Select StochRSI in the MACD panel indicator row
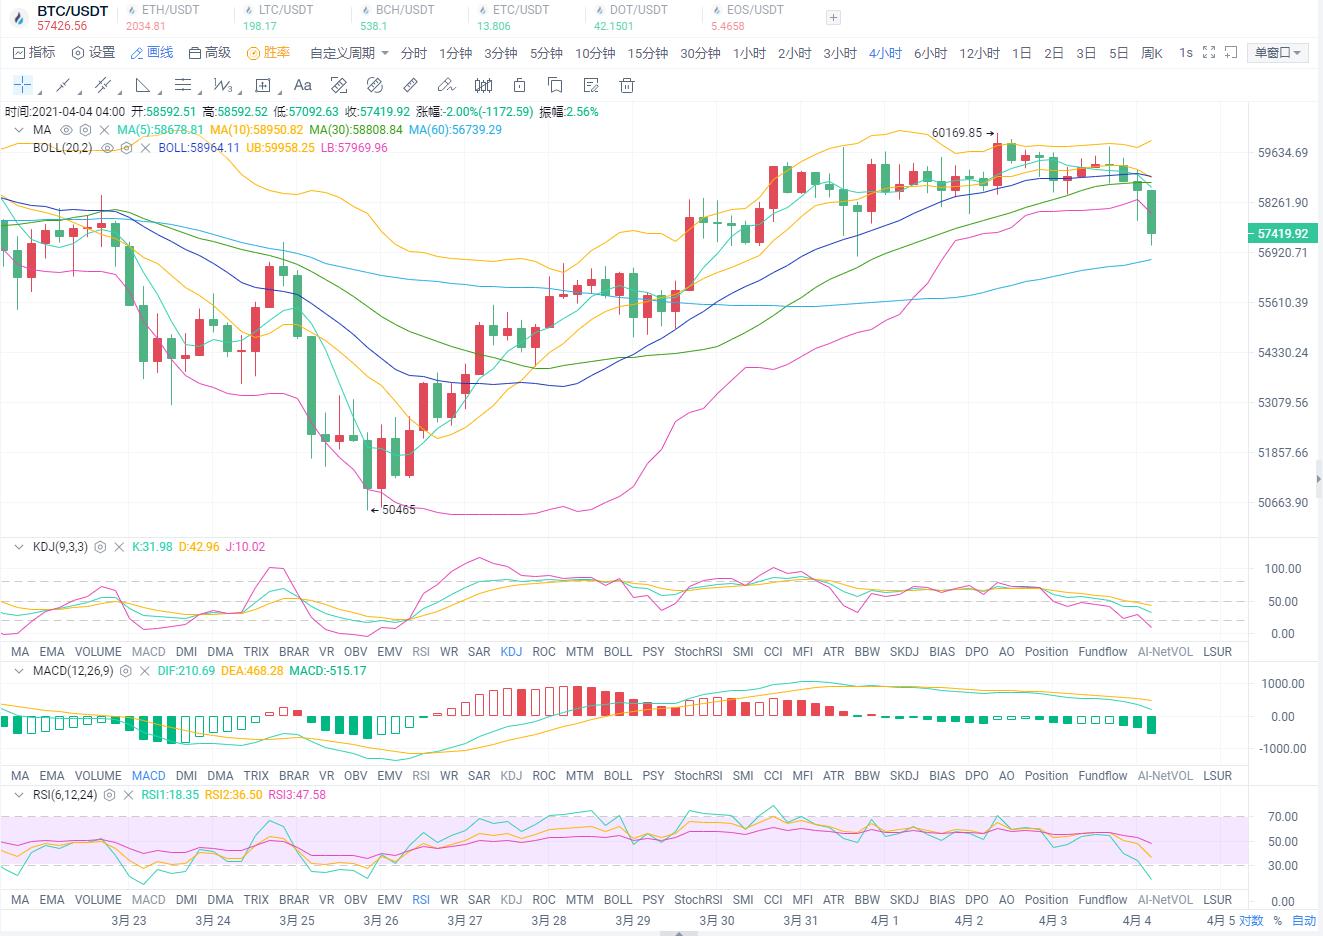This screenshot has width=1323, height=936. [x=698, y=775]
